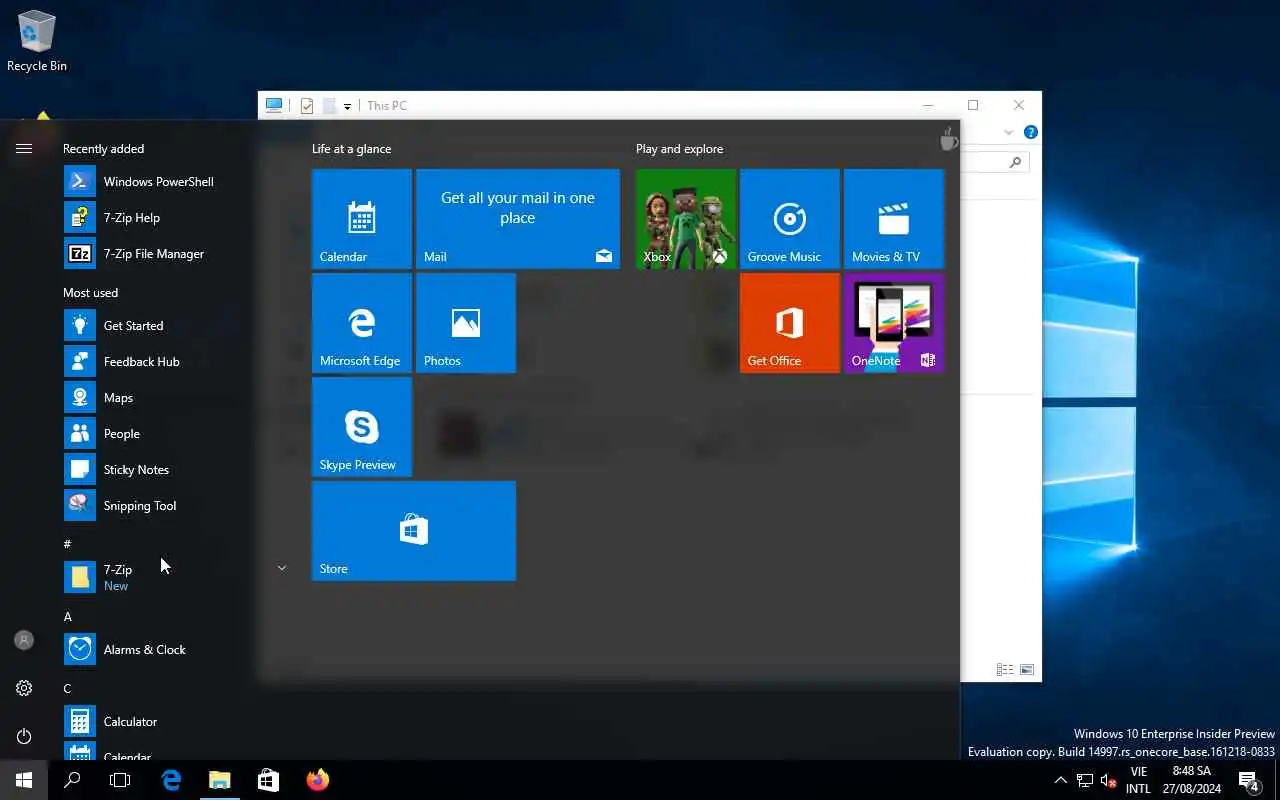Open network status in the system tray

click(x=1085, y=780)
